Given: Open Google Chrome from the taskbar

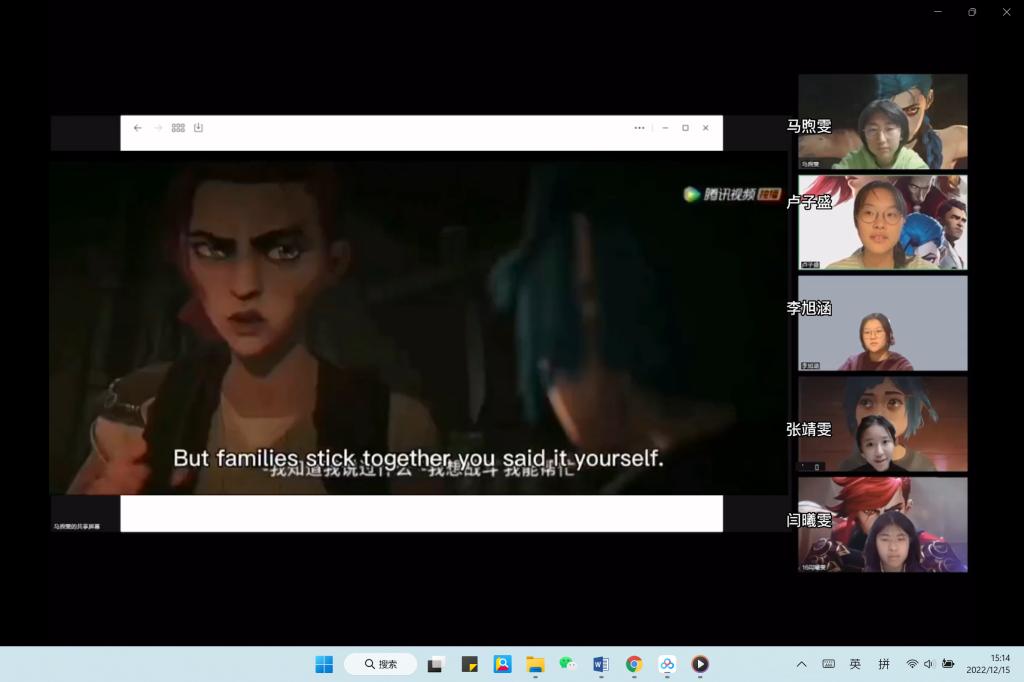Looking at the screenshot, I should [x=633, y=664].
